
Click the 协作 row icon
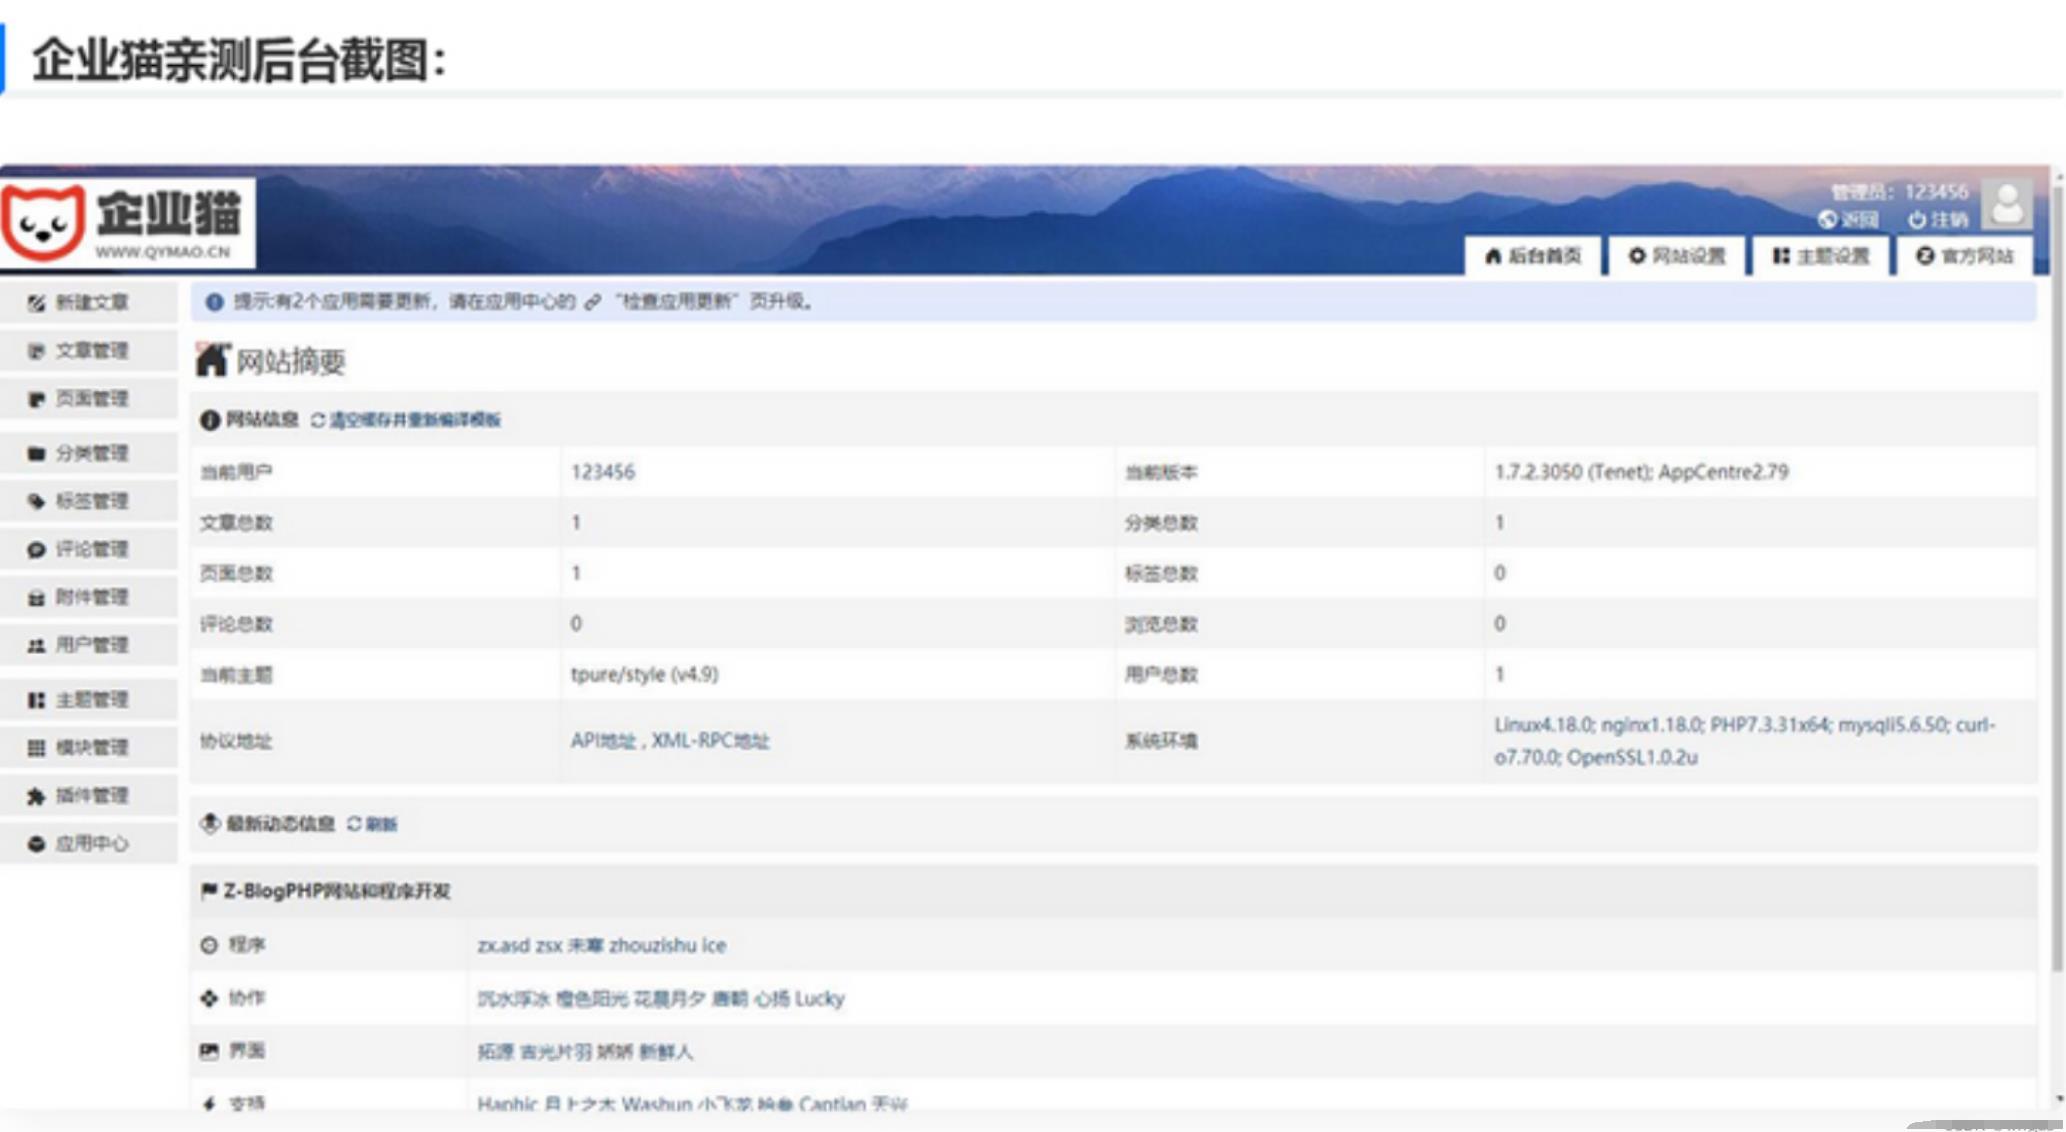coord(209,998)
